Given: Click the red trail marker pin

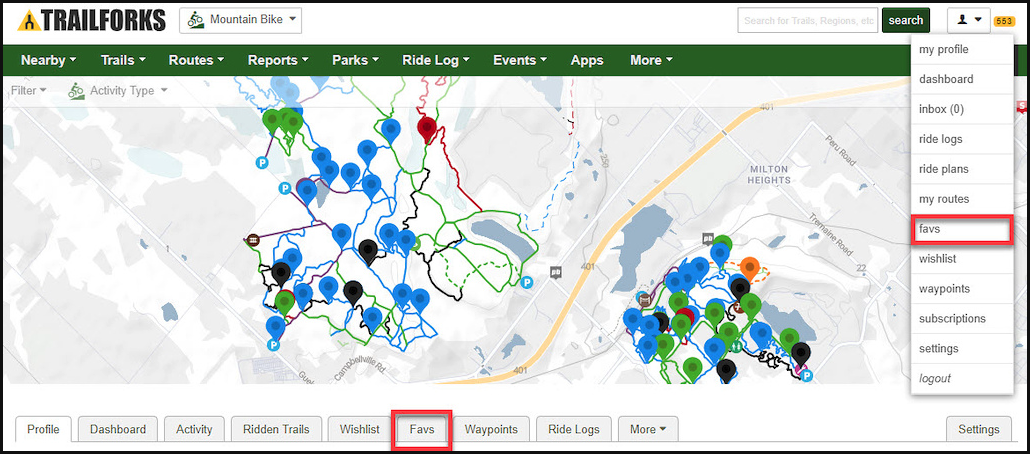Looking at the screenshot, I should tap(427, 129).
